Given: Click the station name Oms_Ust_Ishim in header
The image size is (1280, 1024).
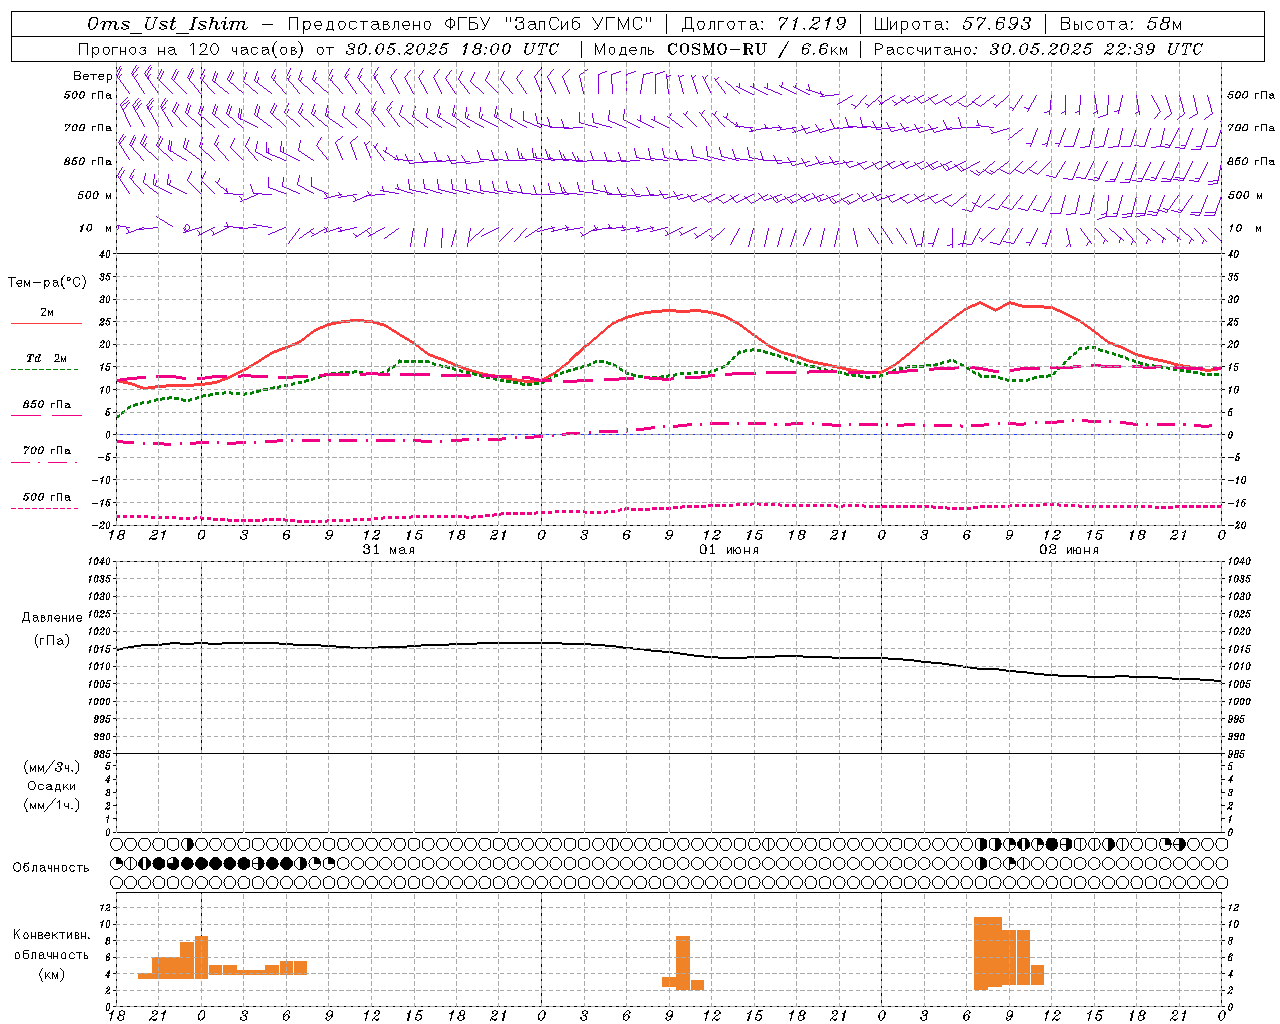Looking at the screenshot, I should tap(167, 24).
